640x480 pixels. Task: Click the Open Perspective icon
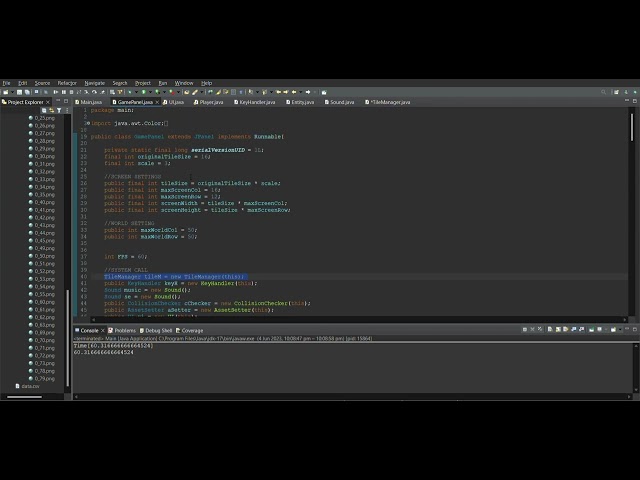(616, 92)
